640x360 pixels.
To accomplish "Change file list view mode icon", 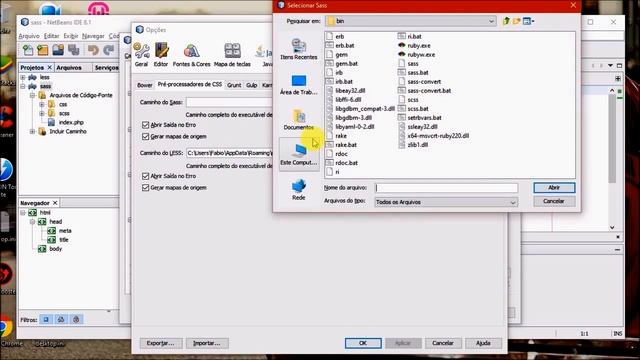I will tap(529, 21).
